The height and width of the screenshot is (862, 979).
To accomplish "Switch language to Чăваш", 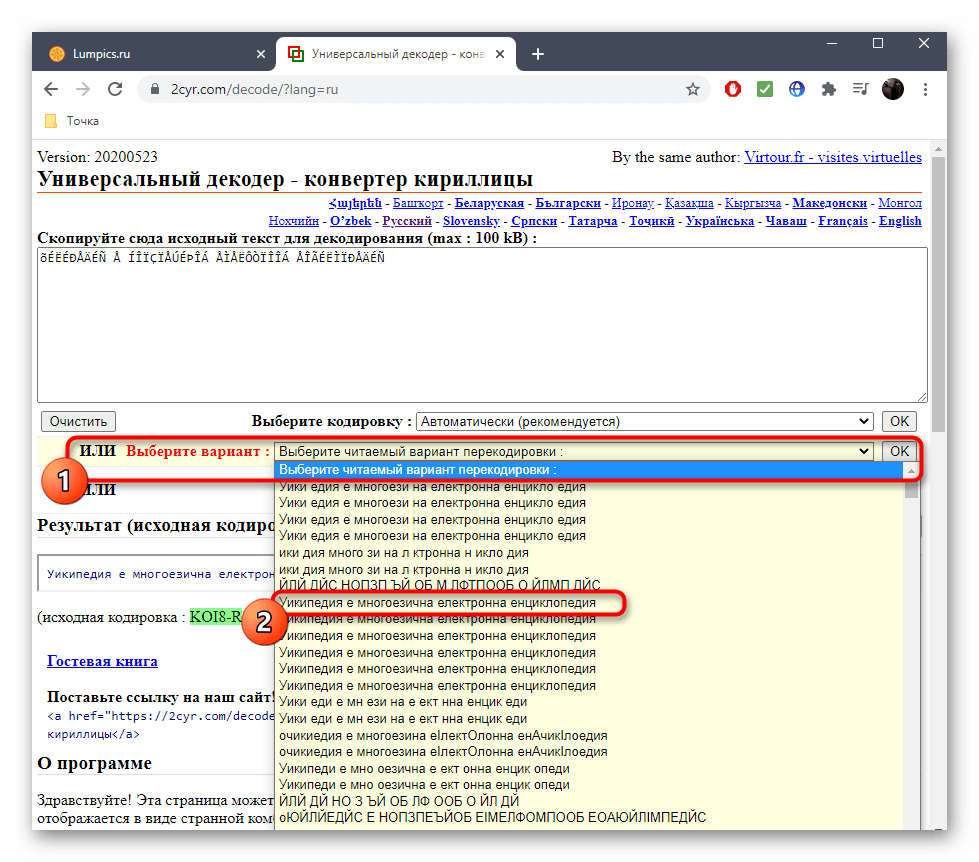I will pyautogui.click(x=786, y=221).
